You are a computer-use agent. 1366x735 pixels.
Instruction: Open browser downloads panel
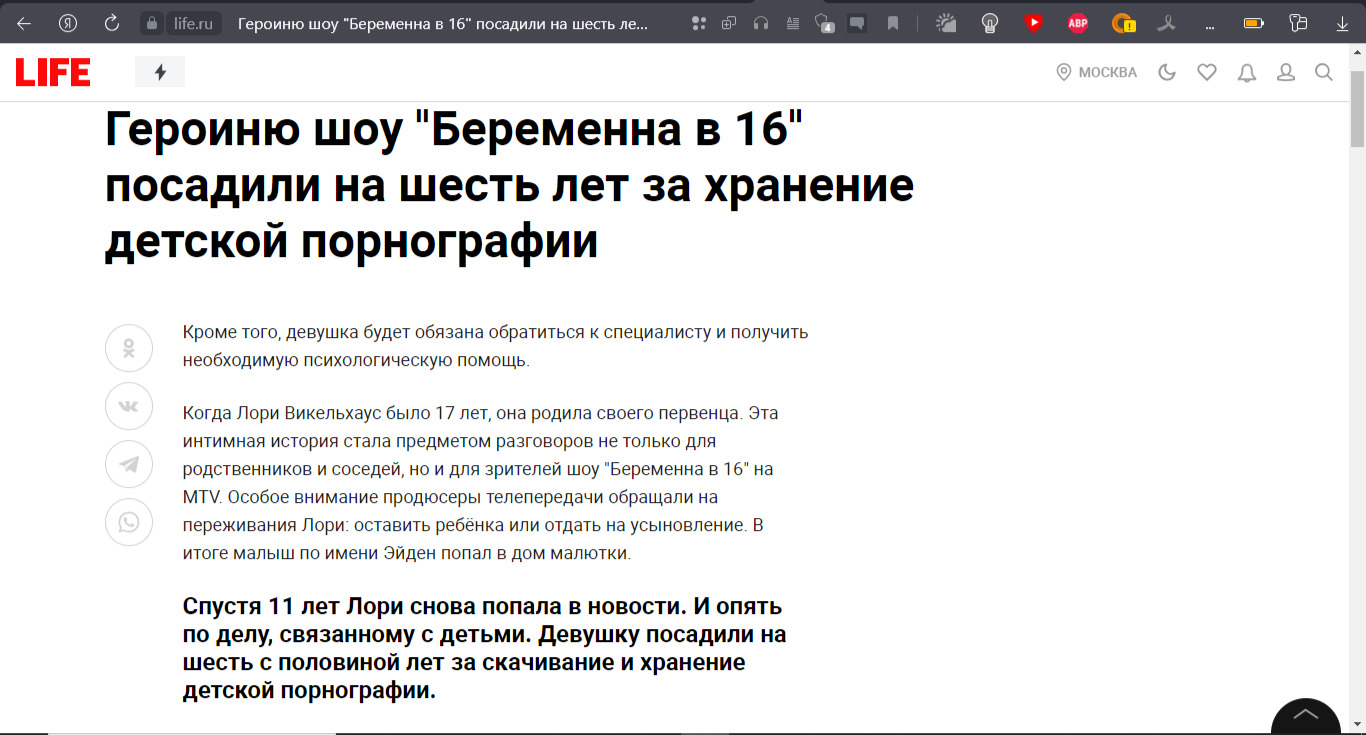(1342, 23)
